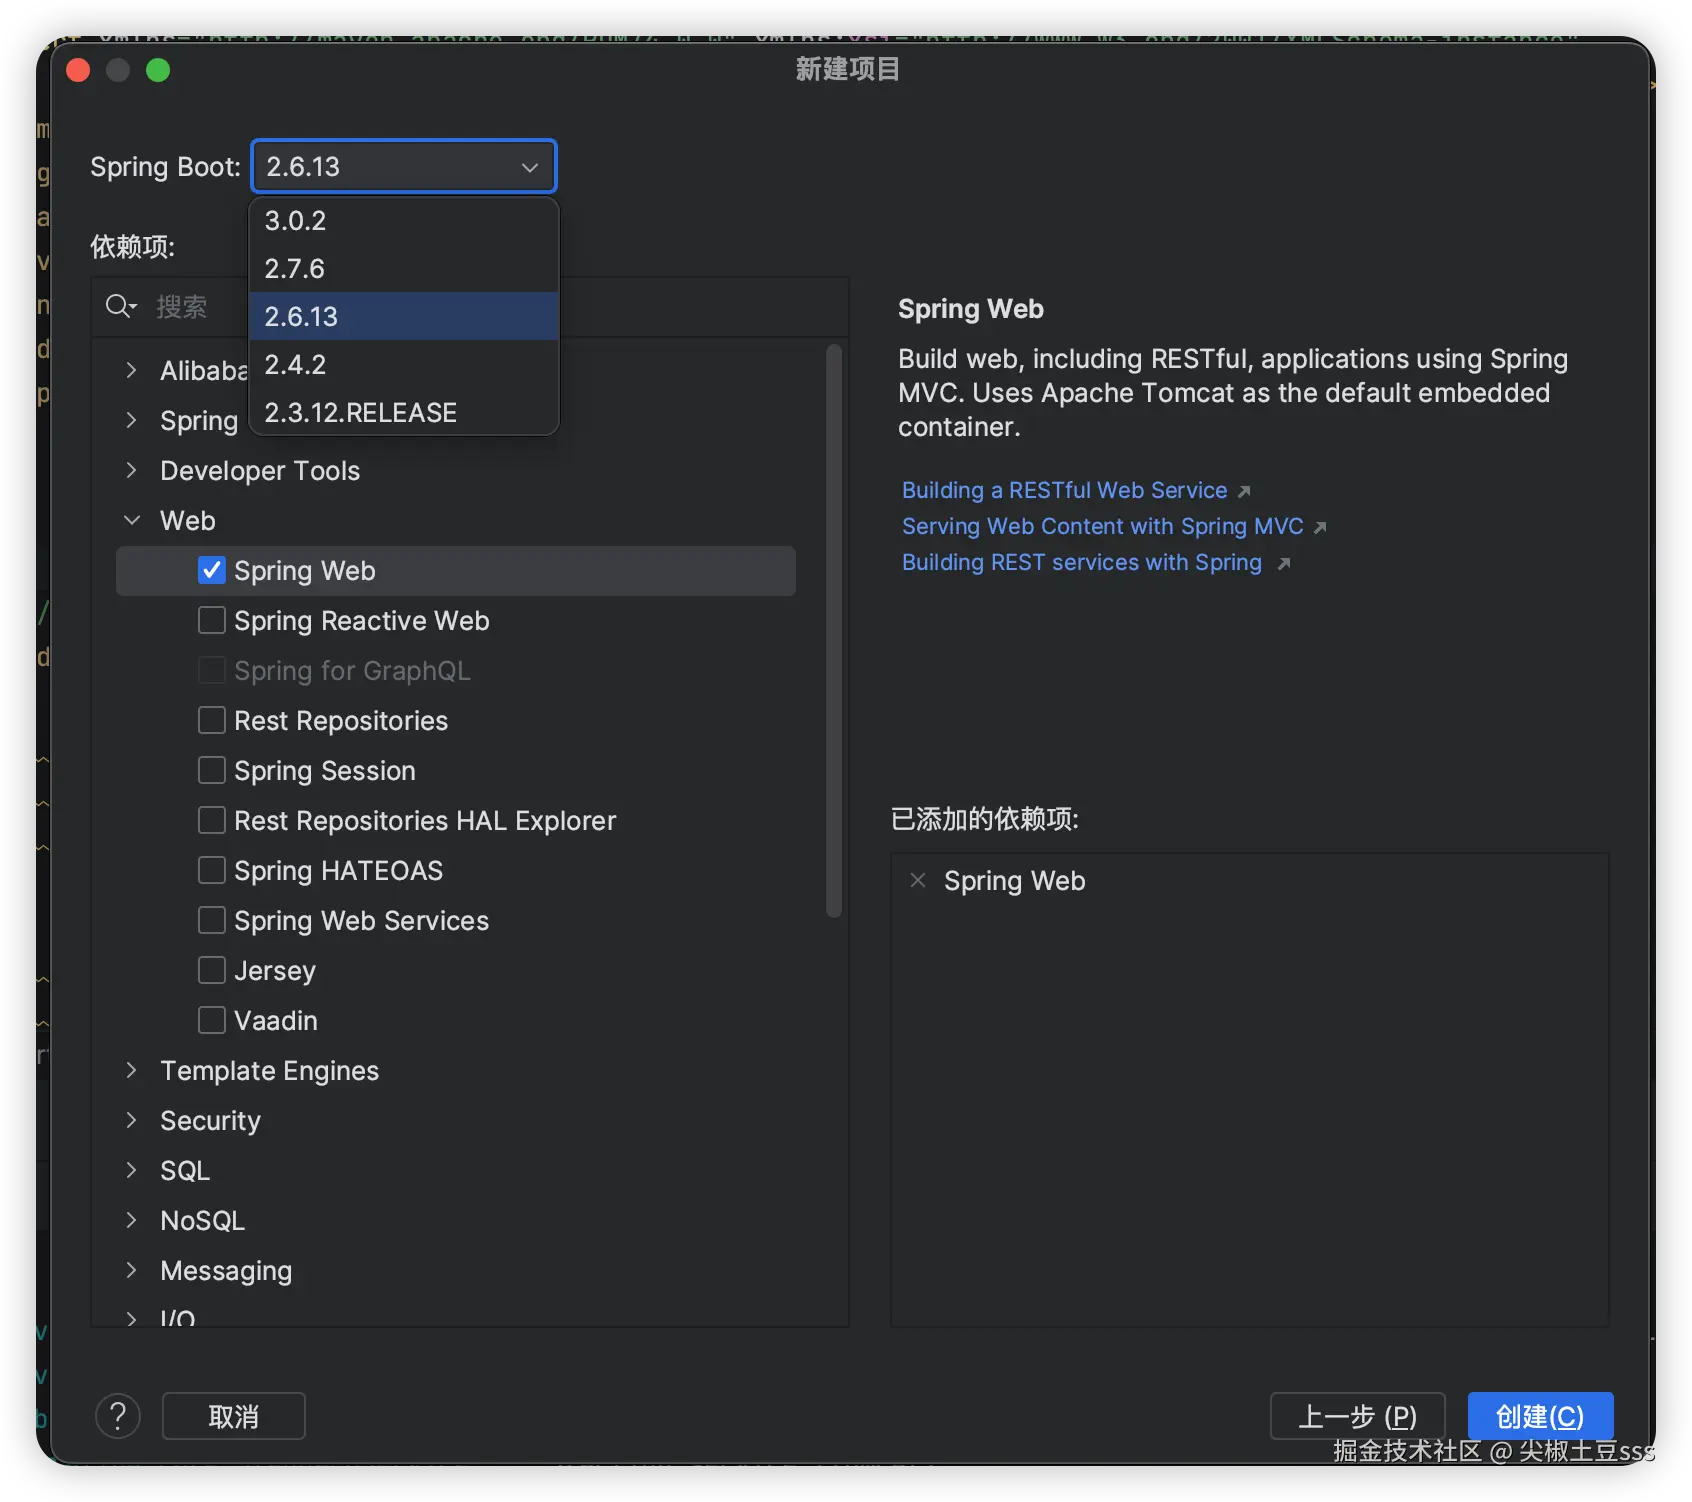Viewport: 1692px width, 1502px height.
Task: Enable the Spring HATEOAS checkbox
Action: pyautogui.click(x=212, y=870)
